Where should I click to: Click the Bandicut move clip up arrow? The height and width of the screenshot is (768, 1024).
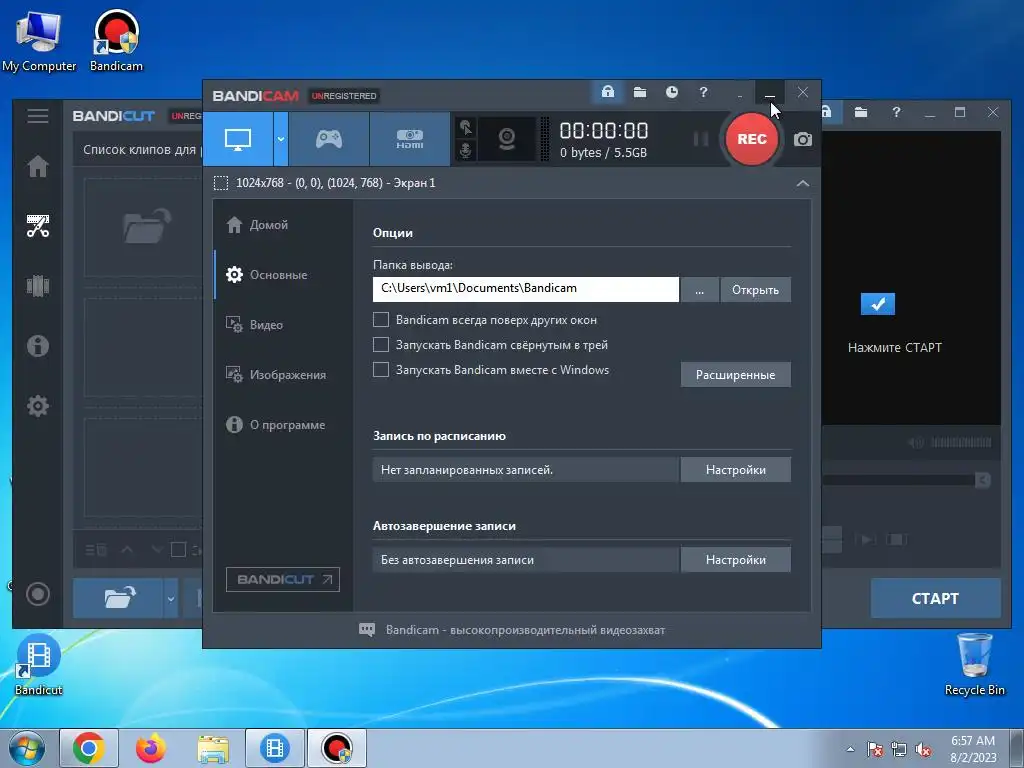tap(127, 550)
